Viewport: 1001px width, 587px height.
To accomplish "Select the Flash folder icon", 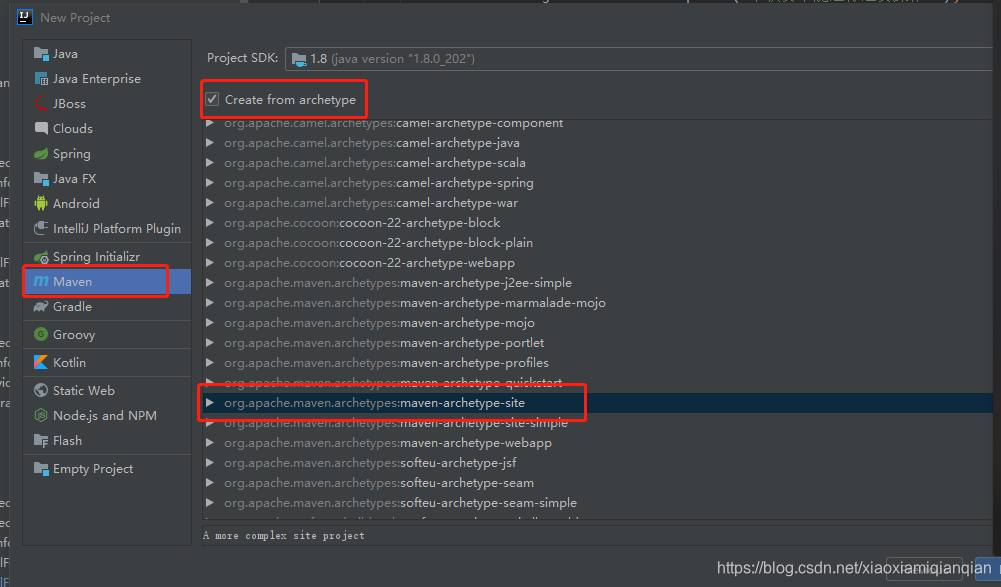I will 41,441.
